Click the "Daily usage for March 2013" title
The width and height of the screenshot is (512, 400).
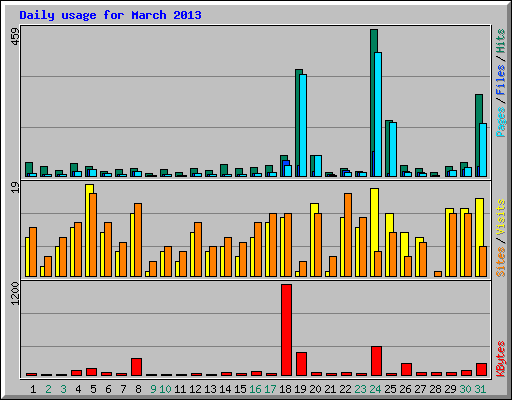[x=110, y=15]
